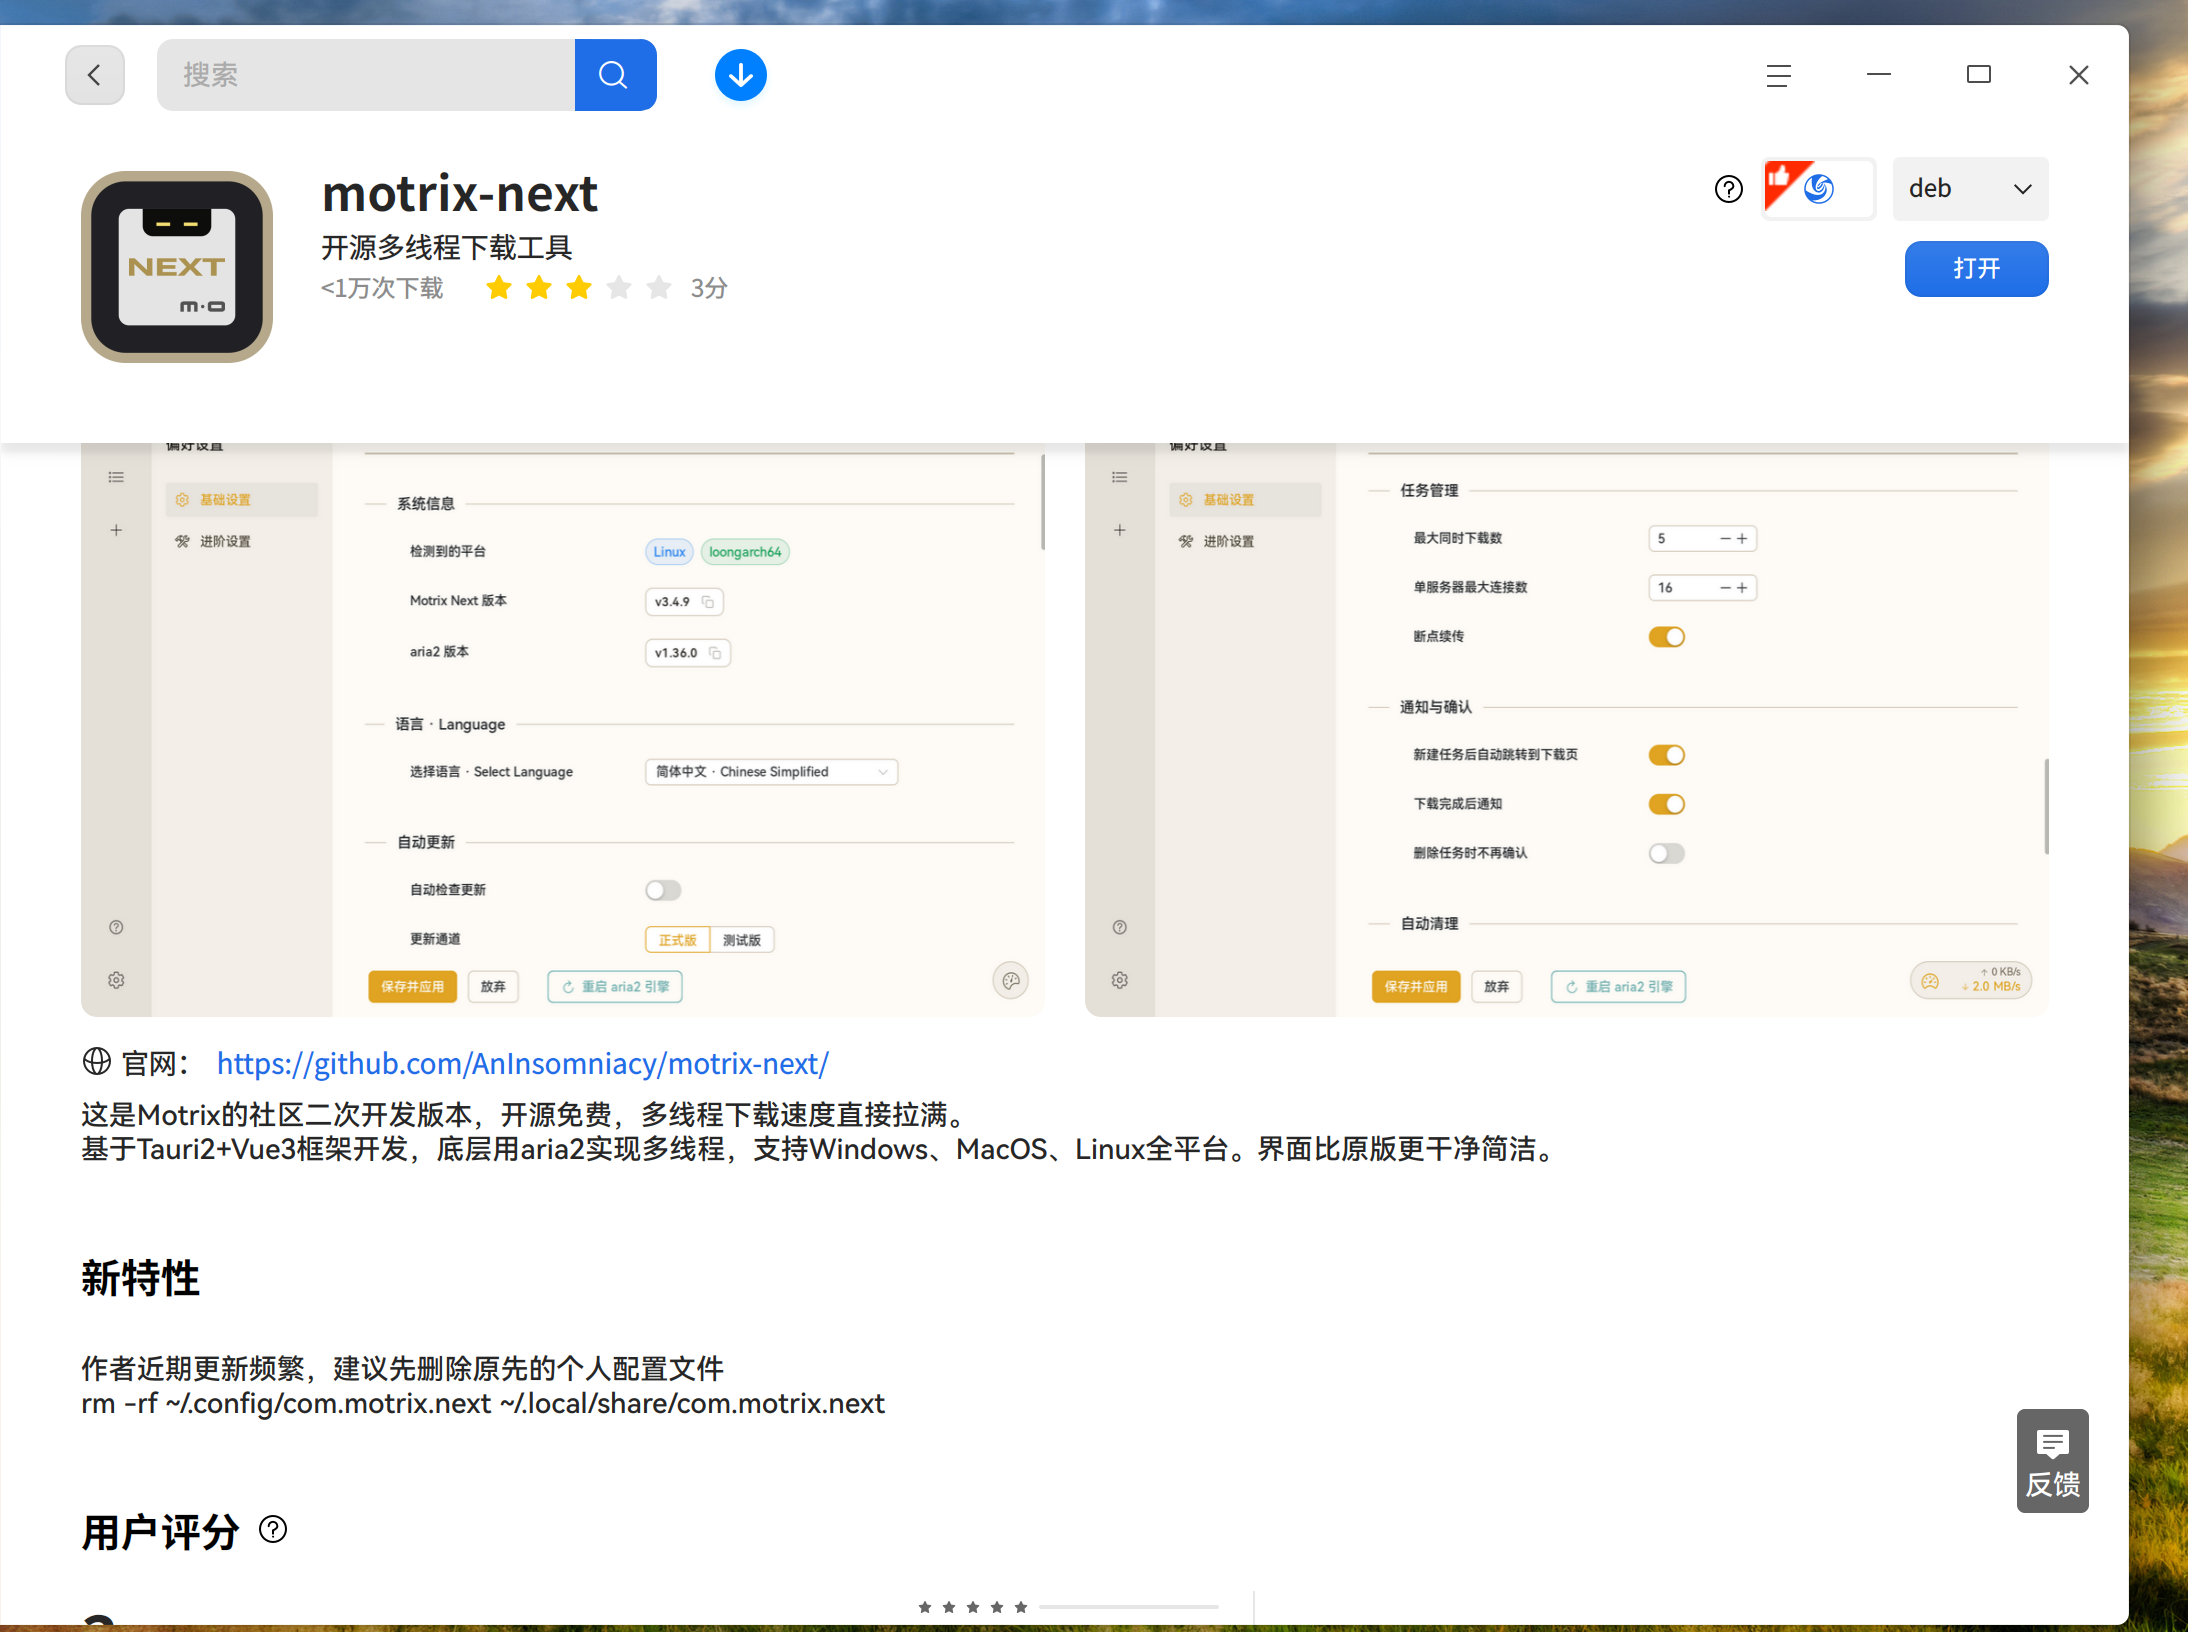Minimize the app store window
2188x1632 pixels.
pyautogui.click(x=1879, y=75)
